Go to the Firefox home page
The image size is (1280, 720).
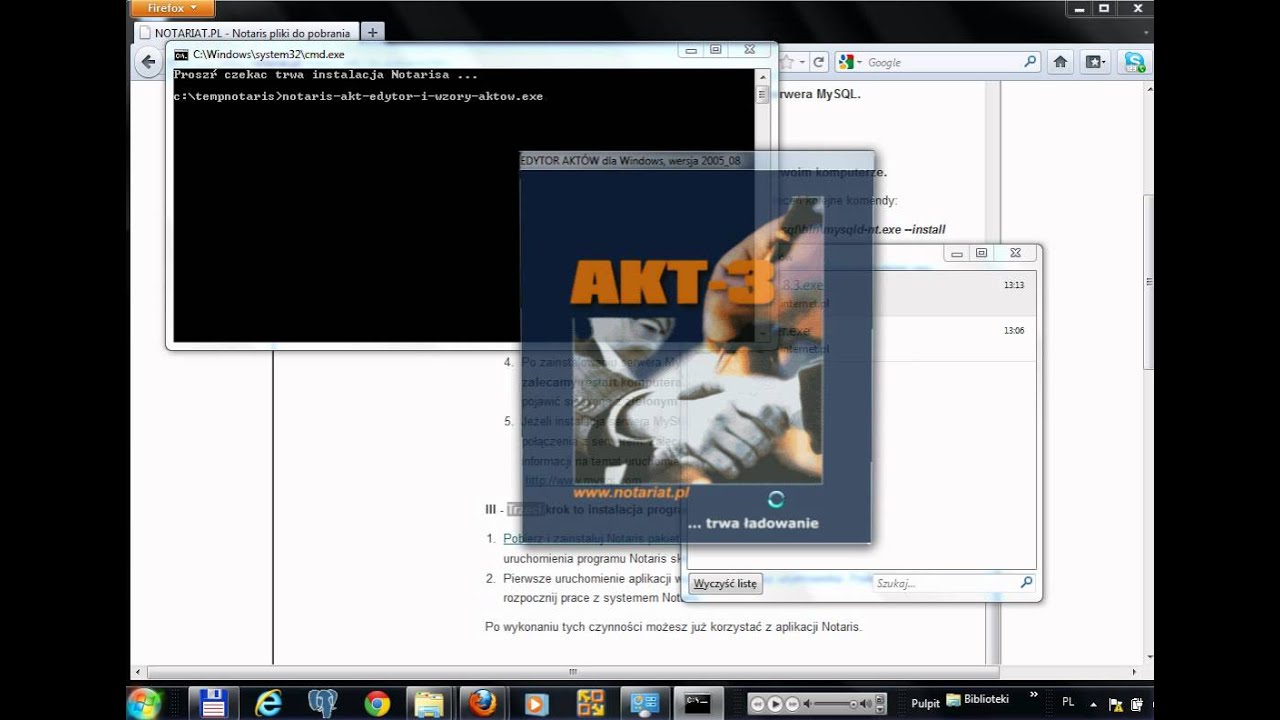click(1061, 62)
